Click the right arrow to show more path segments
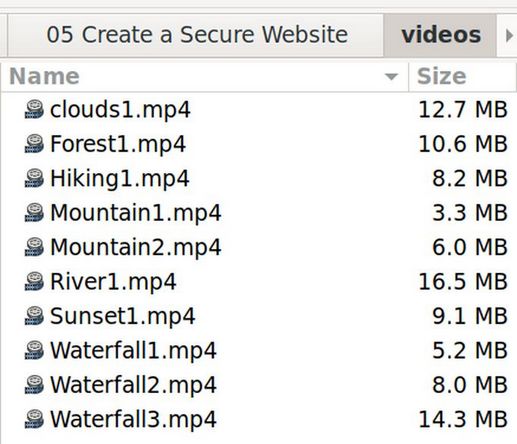 509,35
